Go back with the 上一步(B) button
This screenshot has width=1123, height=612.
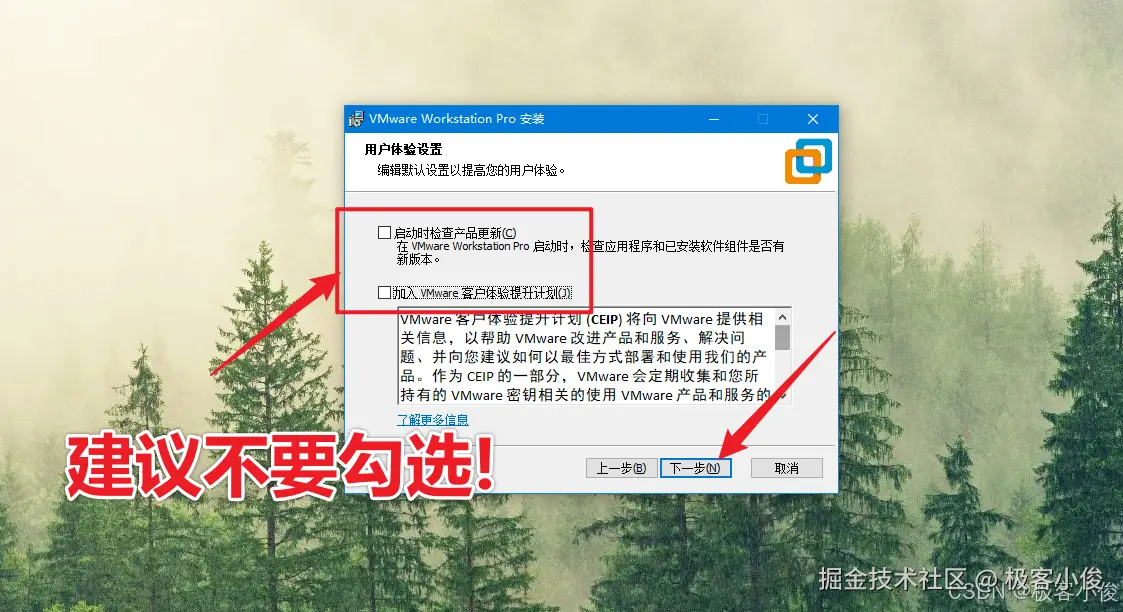[x=621, y=468]
